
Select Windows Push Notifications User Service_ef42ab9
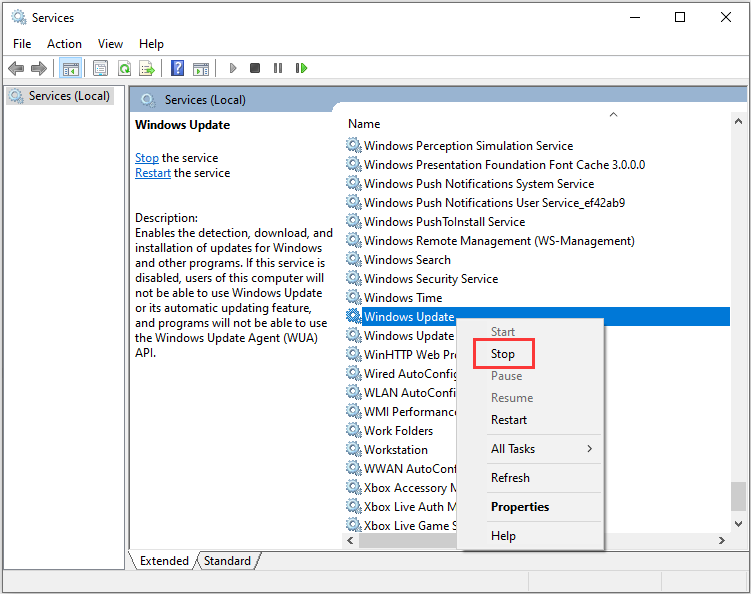click(494, 203)
